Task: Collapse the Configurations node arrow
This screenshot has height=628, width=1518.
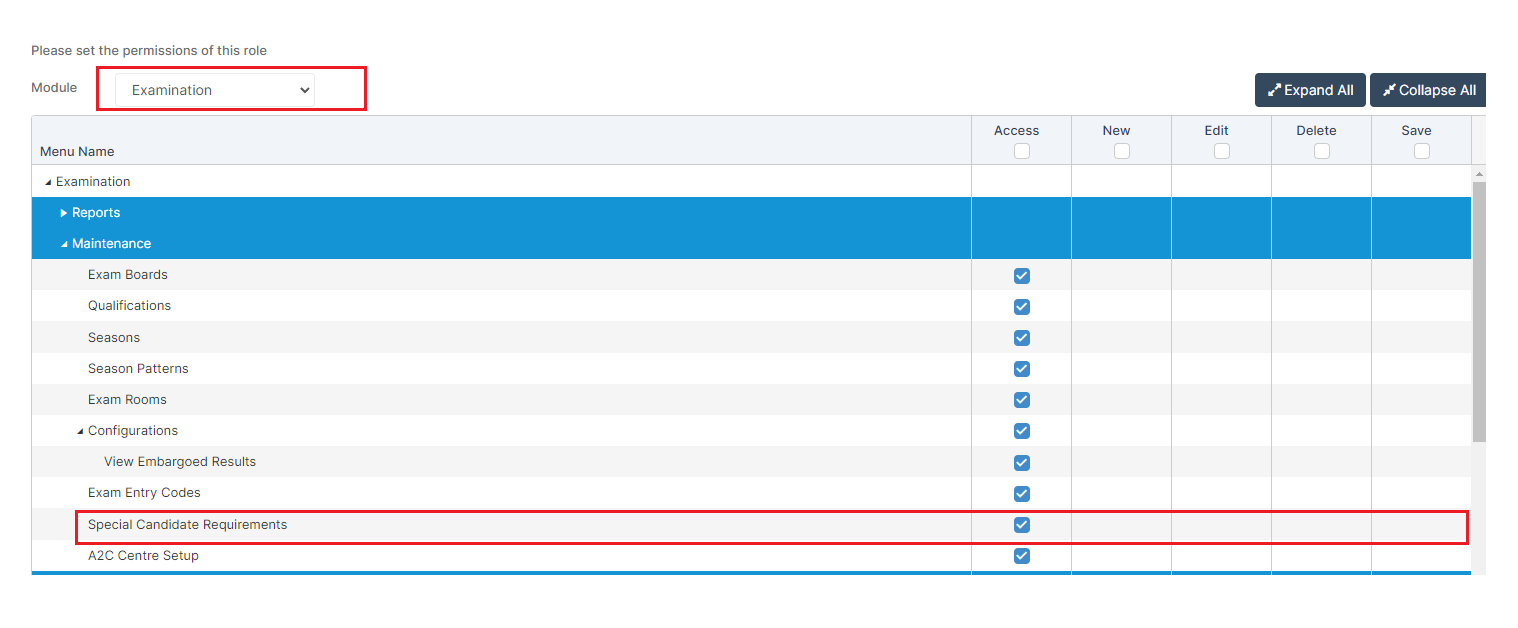Action: coord(80,431)
